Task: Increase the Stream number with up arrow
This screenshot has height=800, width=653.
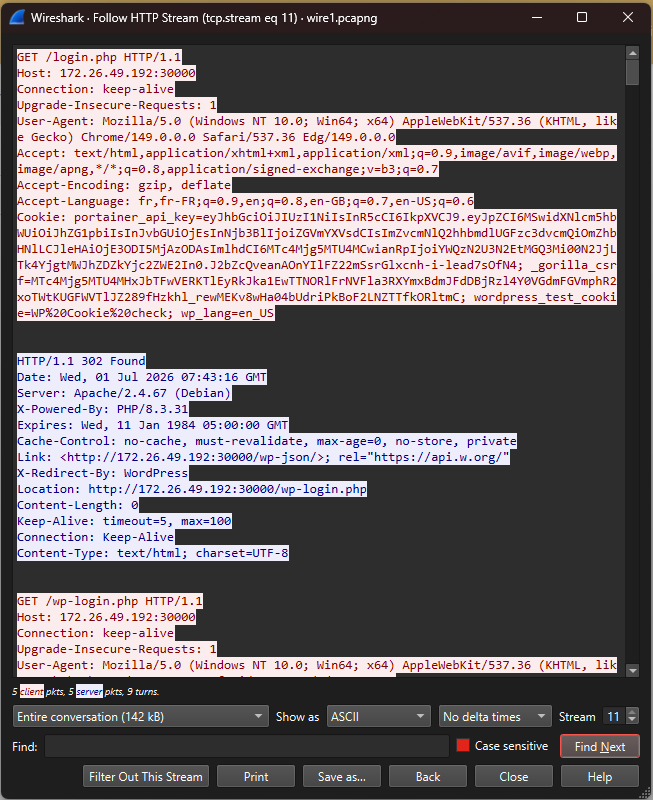Action: coord(632,712)
